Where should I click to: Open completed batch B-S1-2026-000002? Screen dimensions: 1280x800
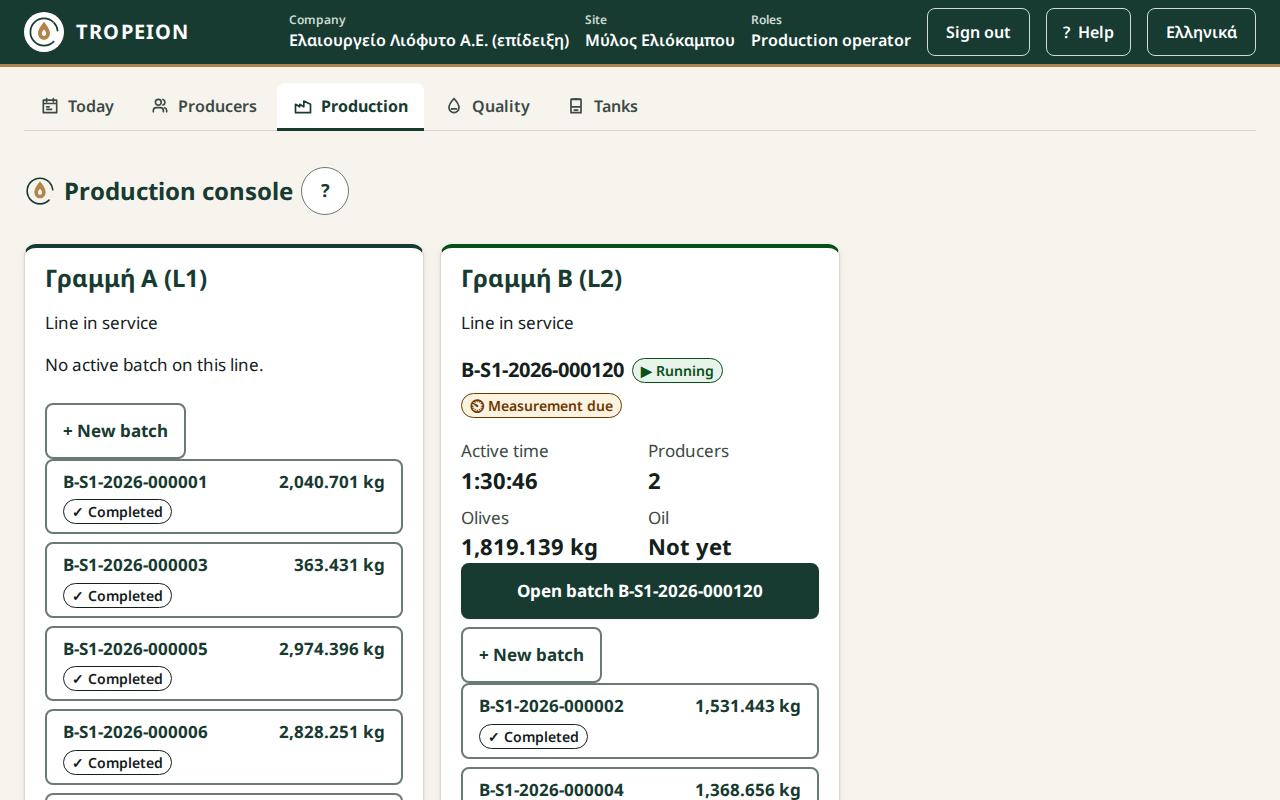(x=640, y=721)
